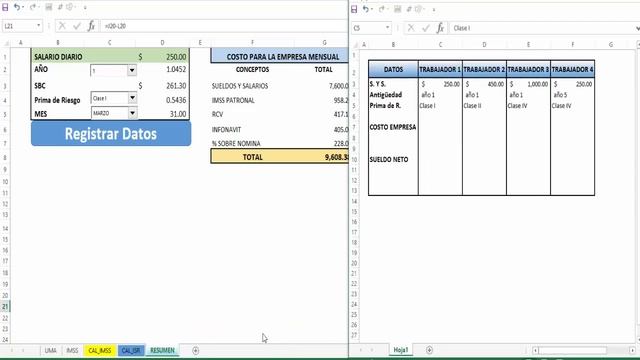Image resolution: width=640 pixels, height=360 pixels.
Task: Click TRABAJADOR 2 header cell
Action: point(484,70)
